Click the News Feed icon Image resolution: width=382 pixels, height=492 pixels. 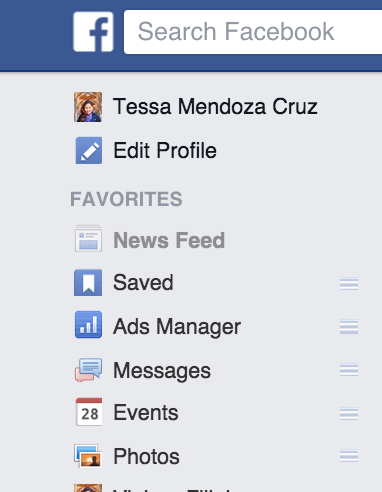[88, 239]
